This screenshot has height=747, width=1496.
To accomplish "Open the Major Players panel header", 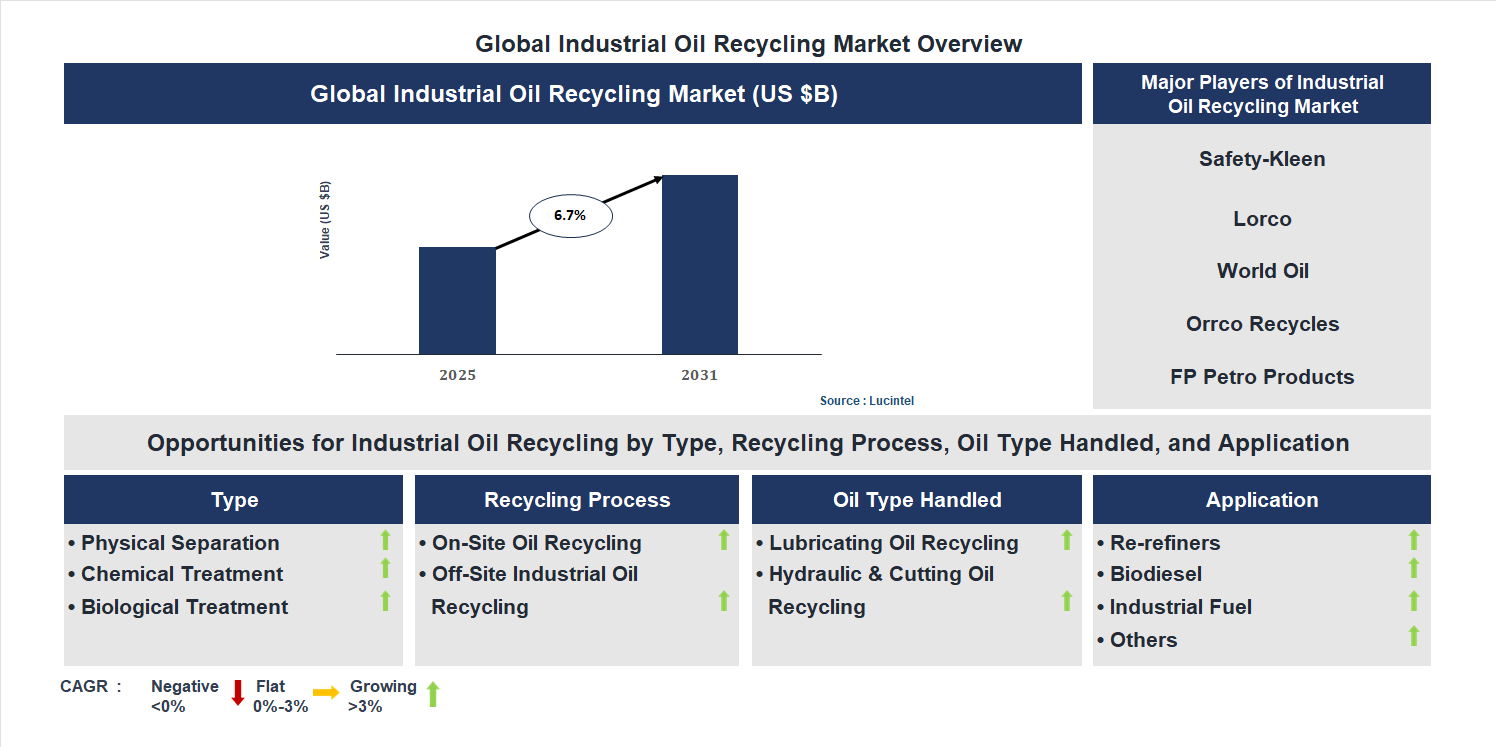I will click(x=1262, y=94).
